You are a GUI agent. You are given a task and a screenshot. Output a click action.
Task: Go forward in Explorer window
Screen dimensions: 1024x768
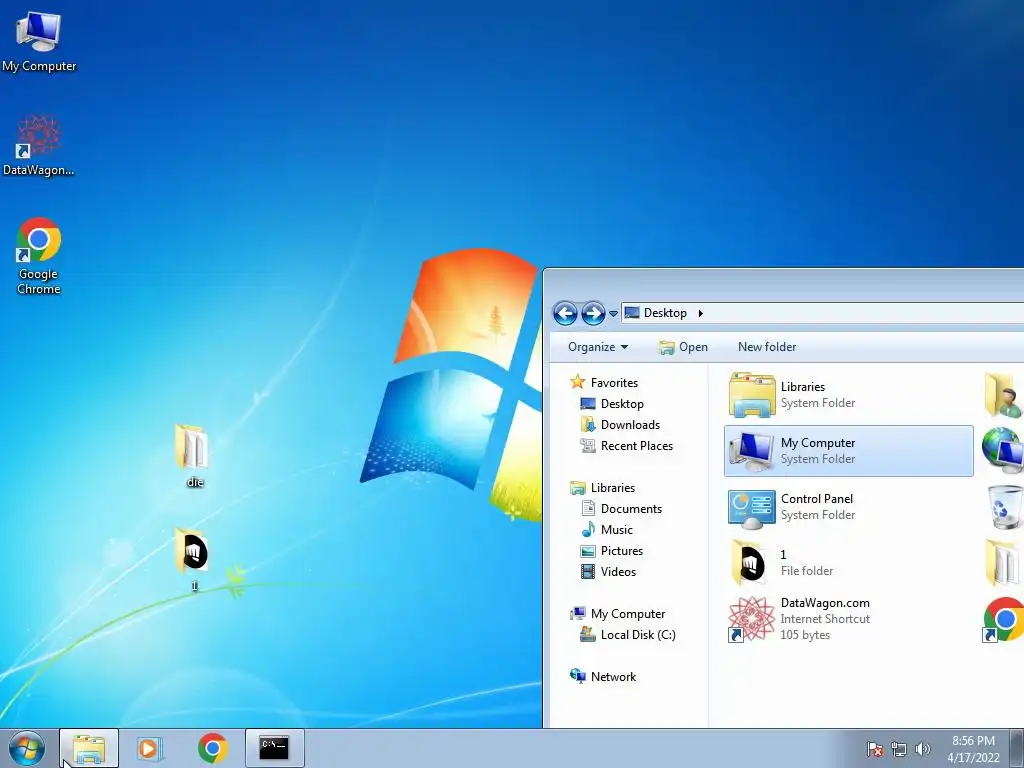(x=593, y=313)
